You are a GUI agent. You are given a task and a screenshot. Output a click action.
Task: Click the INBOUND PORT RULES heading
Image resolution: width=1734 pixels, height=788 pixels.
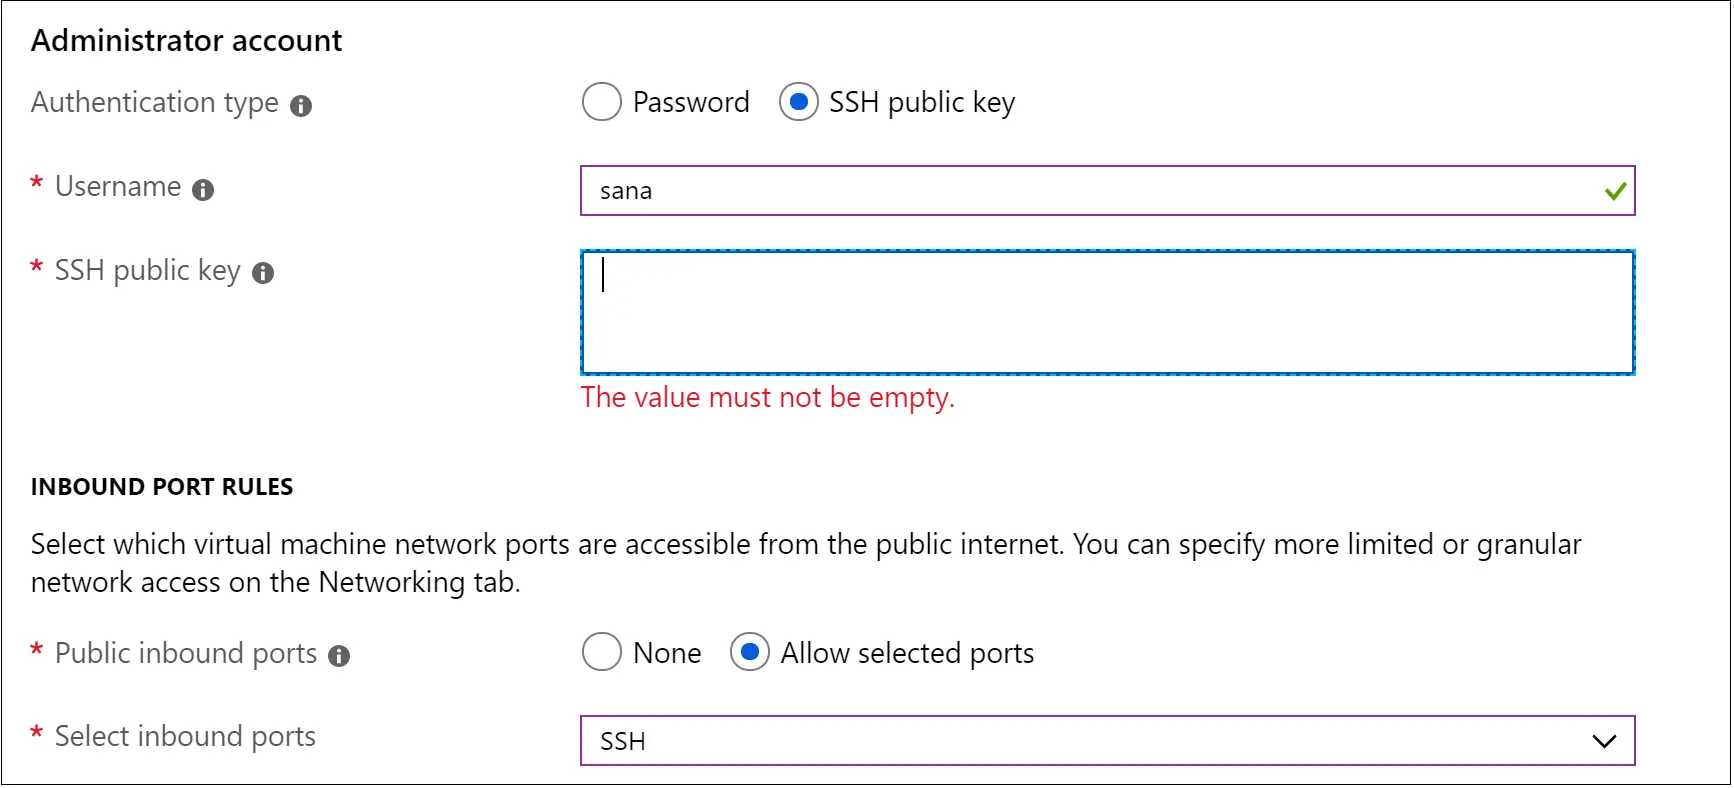pyautogui.click(x=162, y=487)
